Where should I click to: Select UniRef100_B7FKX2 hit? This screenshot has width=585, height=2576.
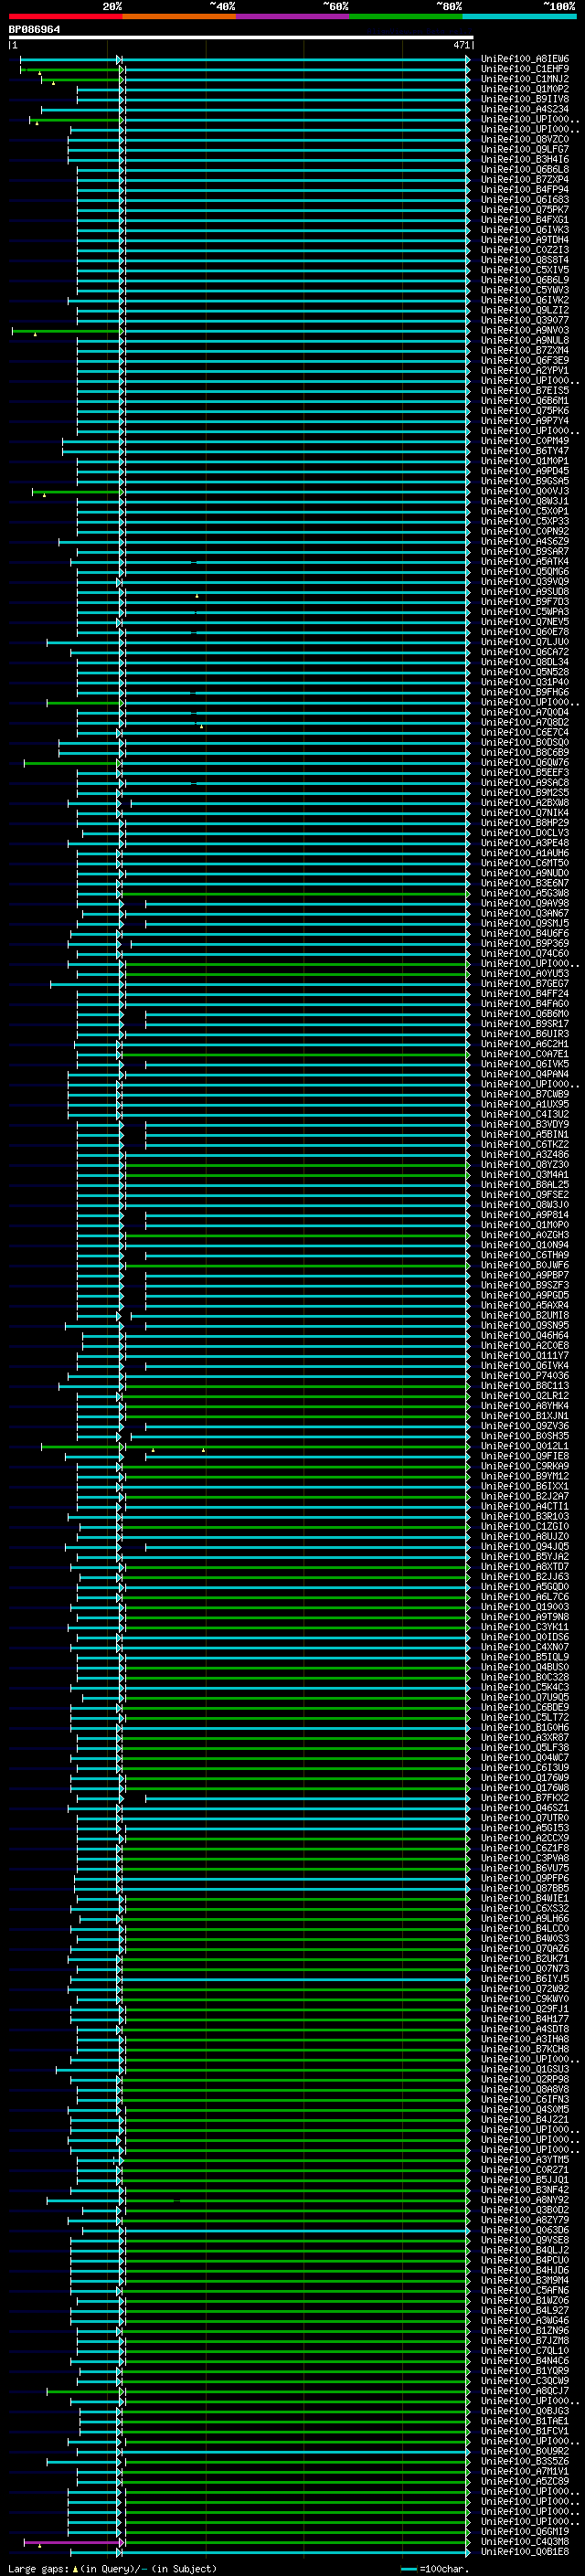(525, 1798)
